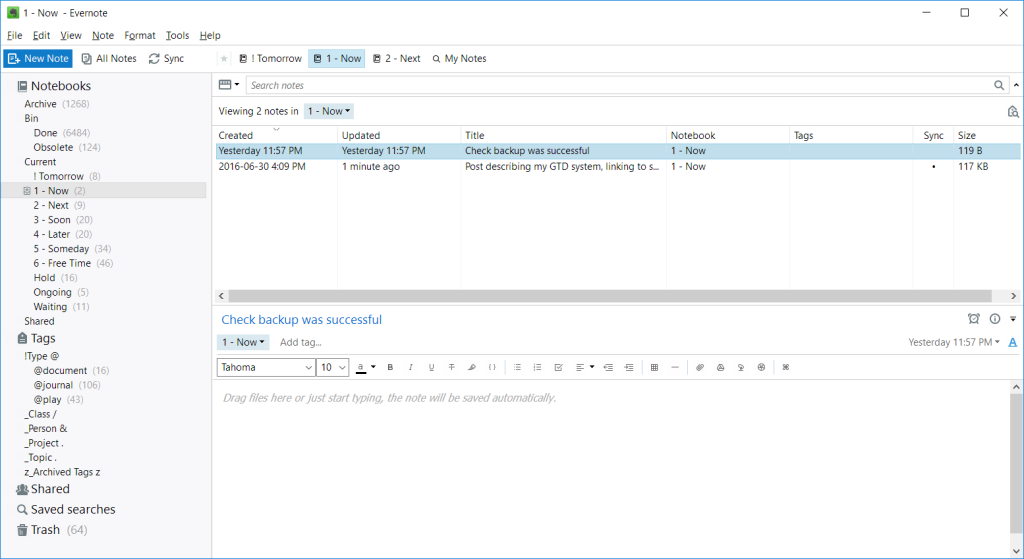Create a note with New Note button
1024x559 pixels.
point(39,59)
